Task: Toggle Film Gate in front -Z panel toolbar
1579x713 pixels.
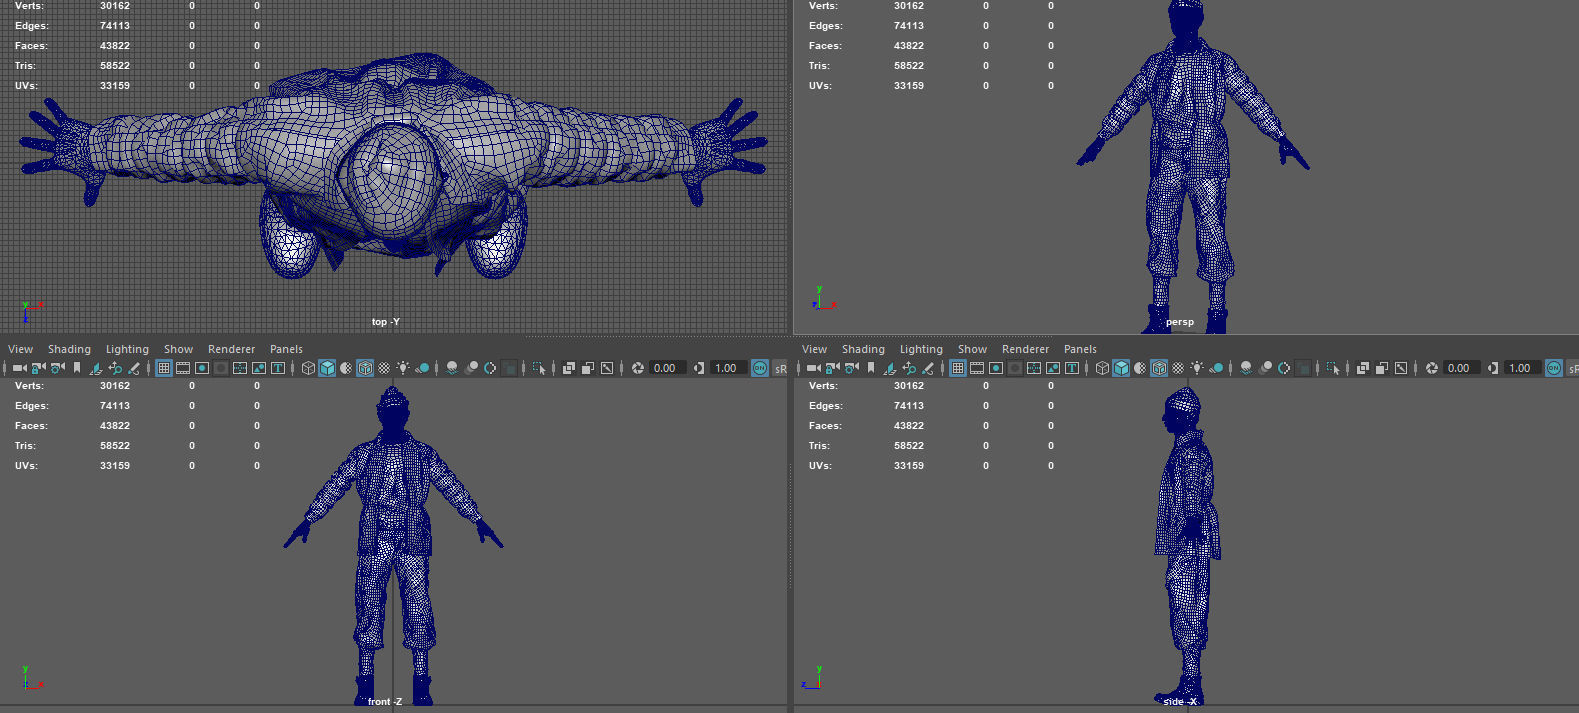Action: tap(183, 368)
